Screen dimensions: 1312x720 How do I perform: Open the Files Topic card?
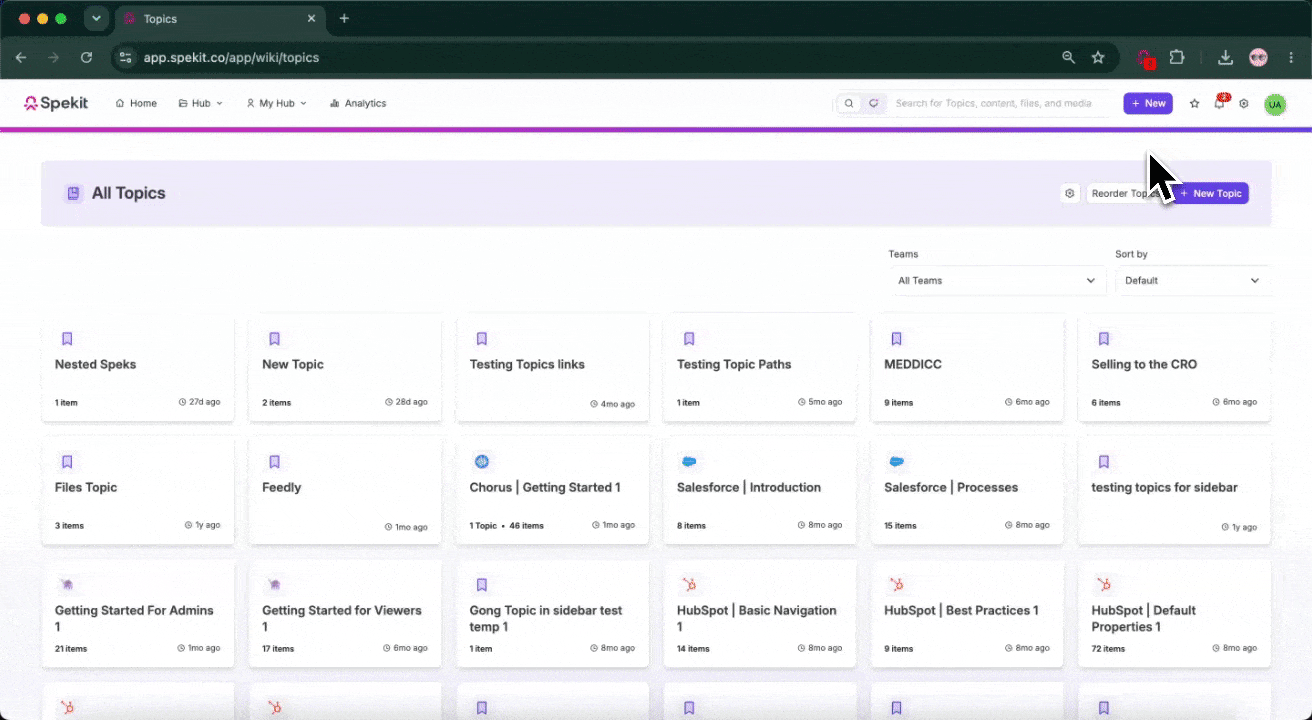click(x=138, y=490)
